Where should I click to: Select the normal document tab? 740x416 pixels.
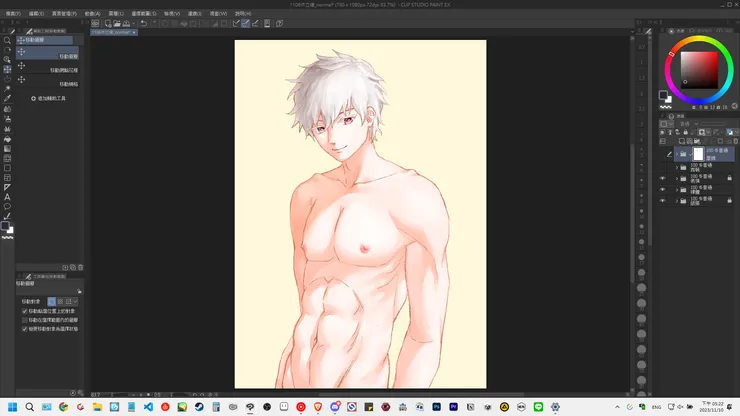114,32
